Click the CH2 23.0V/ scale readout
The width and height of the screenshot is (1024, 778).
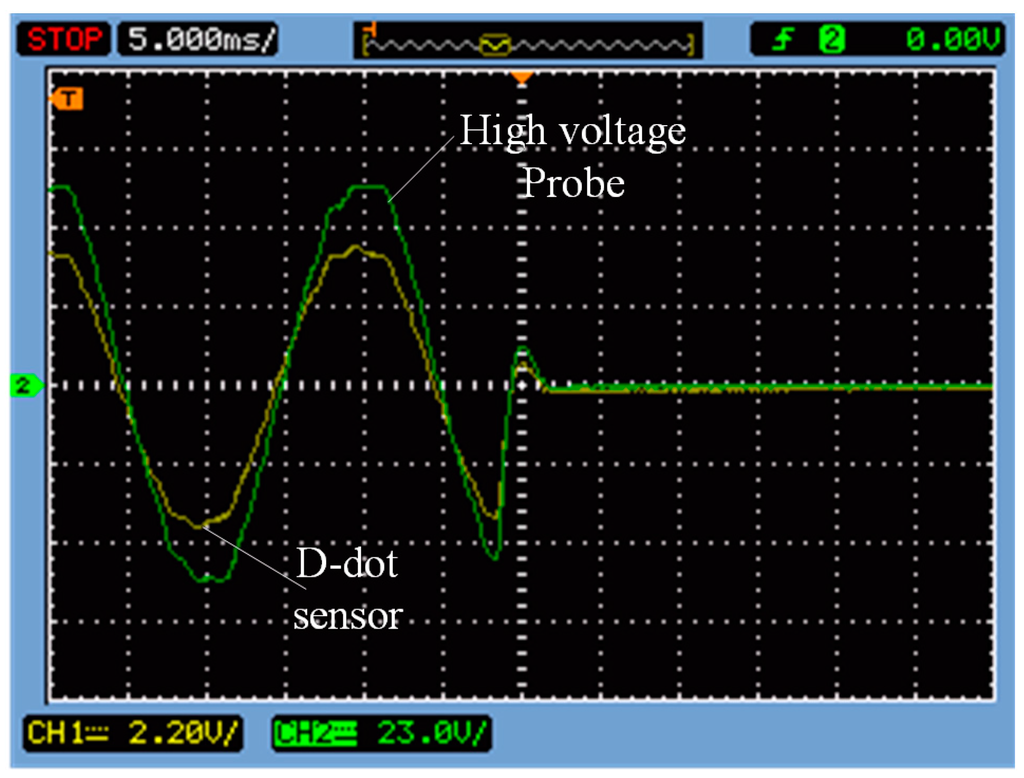click(381, 733)
